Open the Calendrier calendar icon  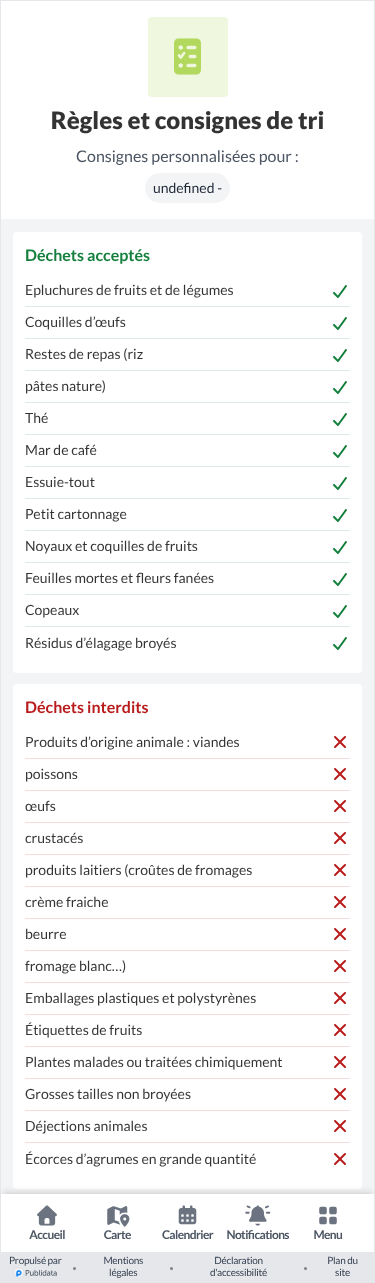click(x=188, y=1215)
